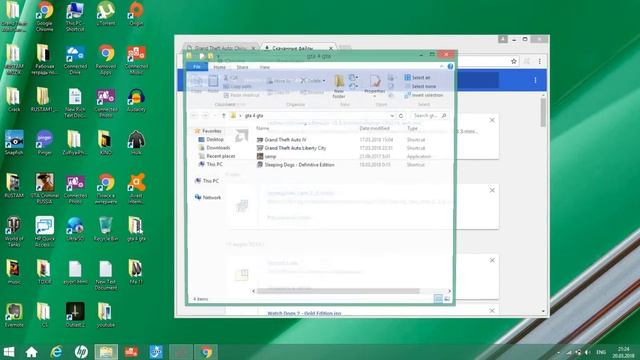
Task: Bookmark page with Chrome star icon
Action: pos(513,61)
